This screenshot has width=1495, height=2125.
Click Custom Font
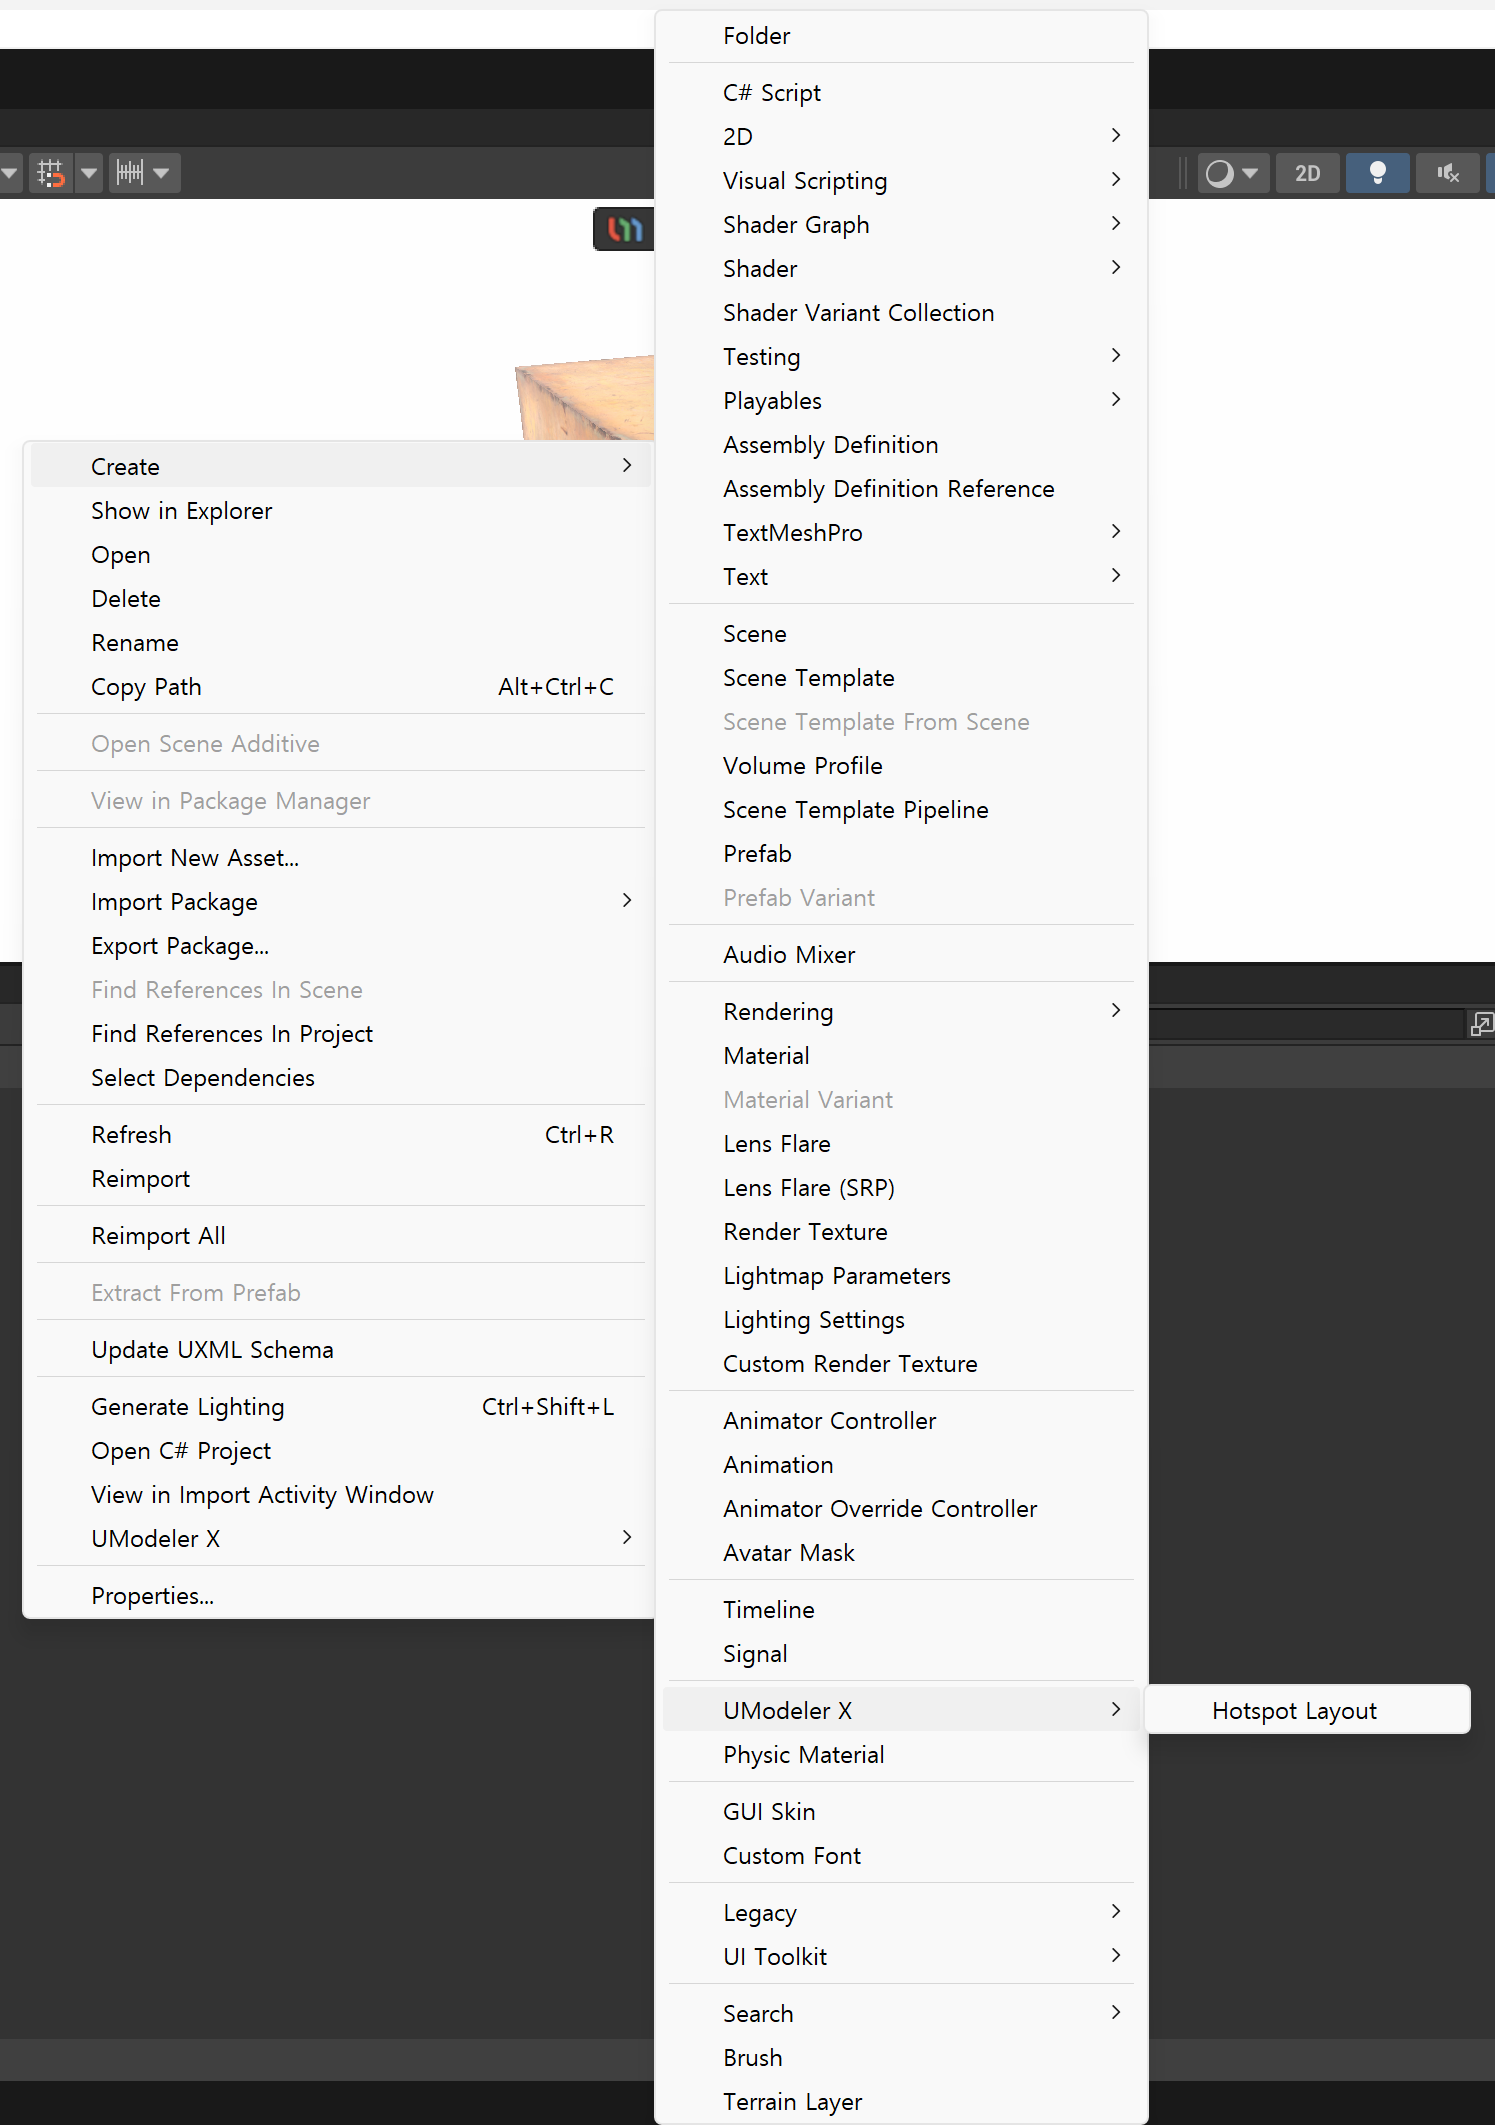pos(901,1856)
